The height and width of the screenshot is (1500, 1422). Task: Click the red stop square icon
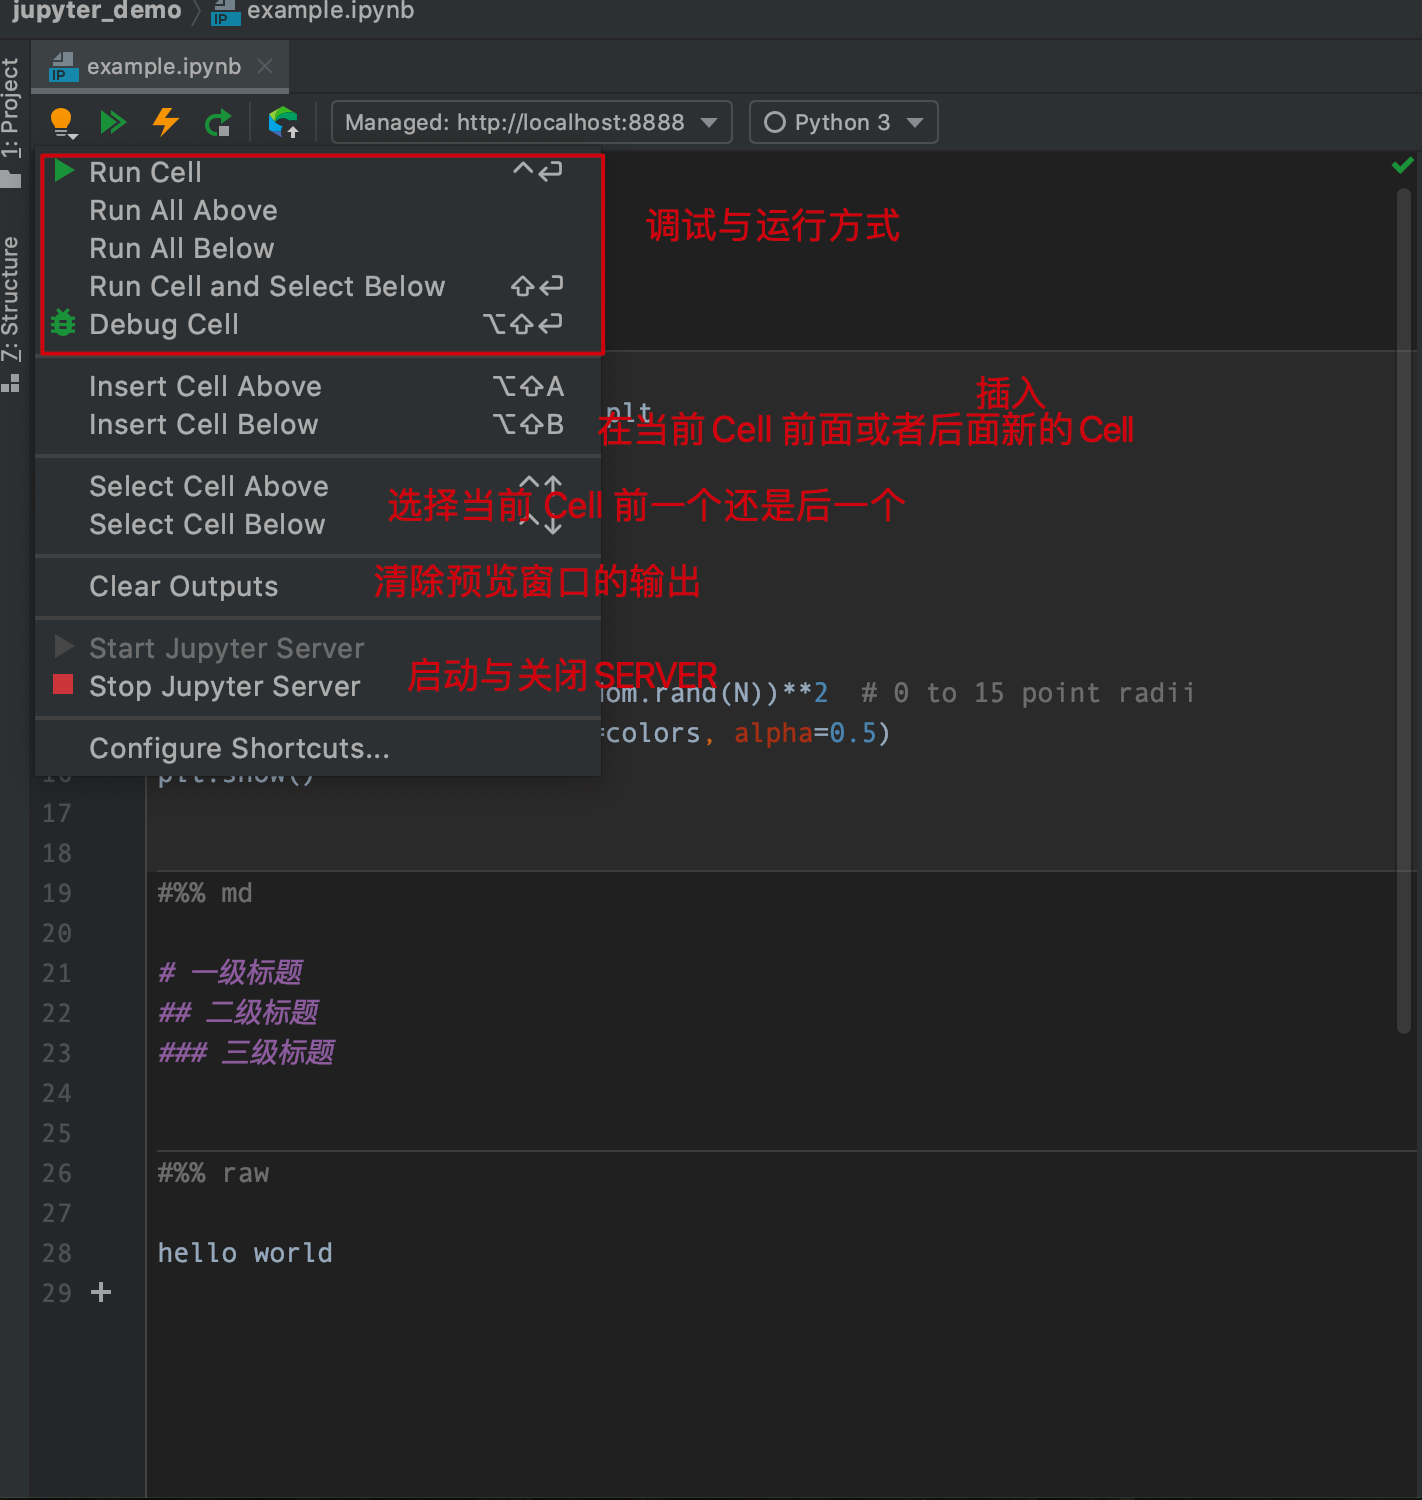[x=63, y=685]
